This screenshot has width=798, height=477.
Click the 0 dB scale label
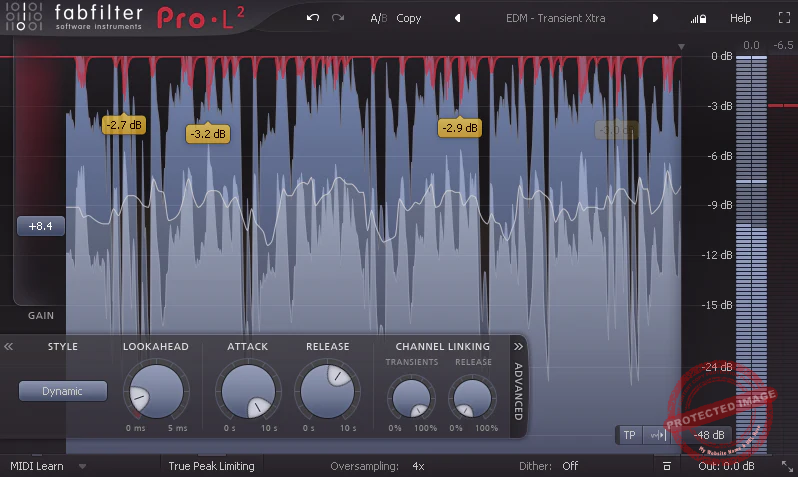[722, 56]
